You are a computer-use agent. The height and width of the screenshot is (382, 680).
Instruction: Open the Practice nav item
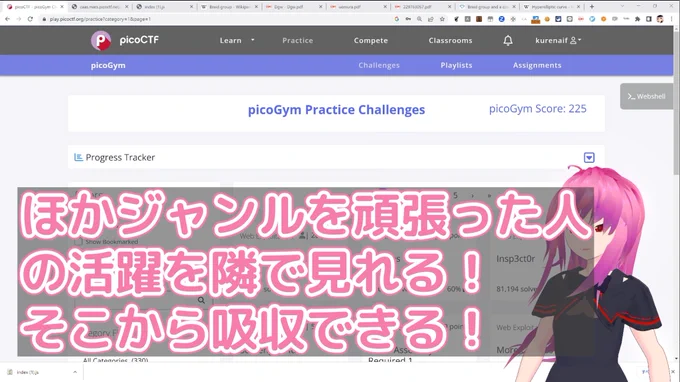click(298, 40)
